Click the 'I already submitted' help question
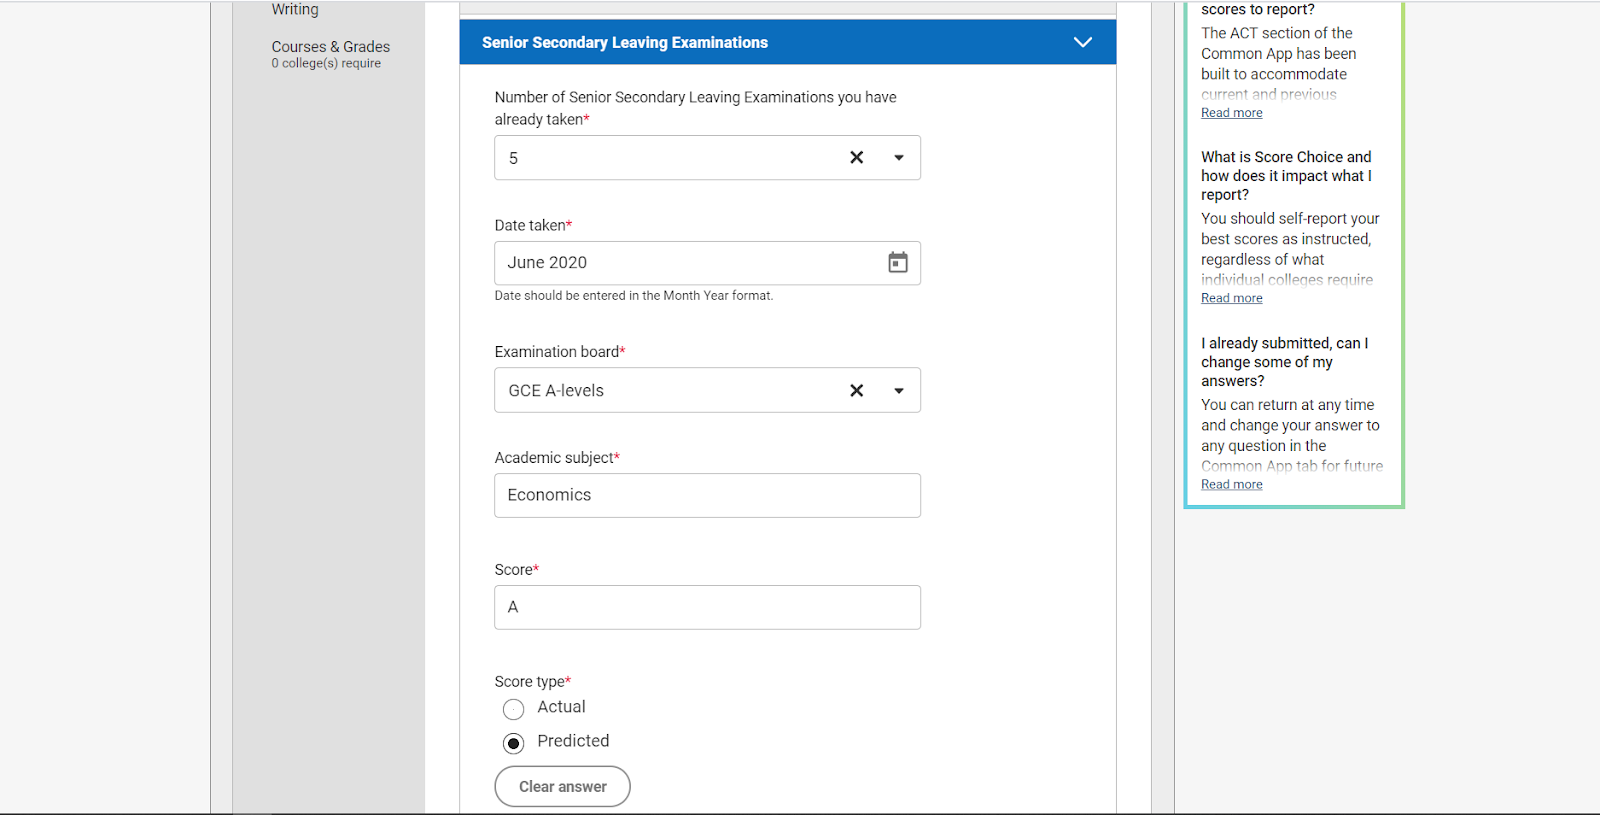 (x=1284, y=362)
